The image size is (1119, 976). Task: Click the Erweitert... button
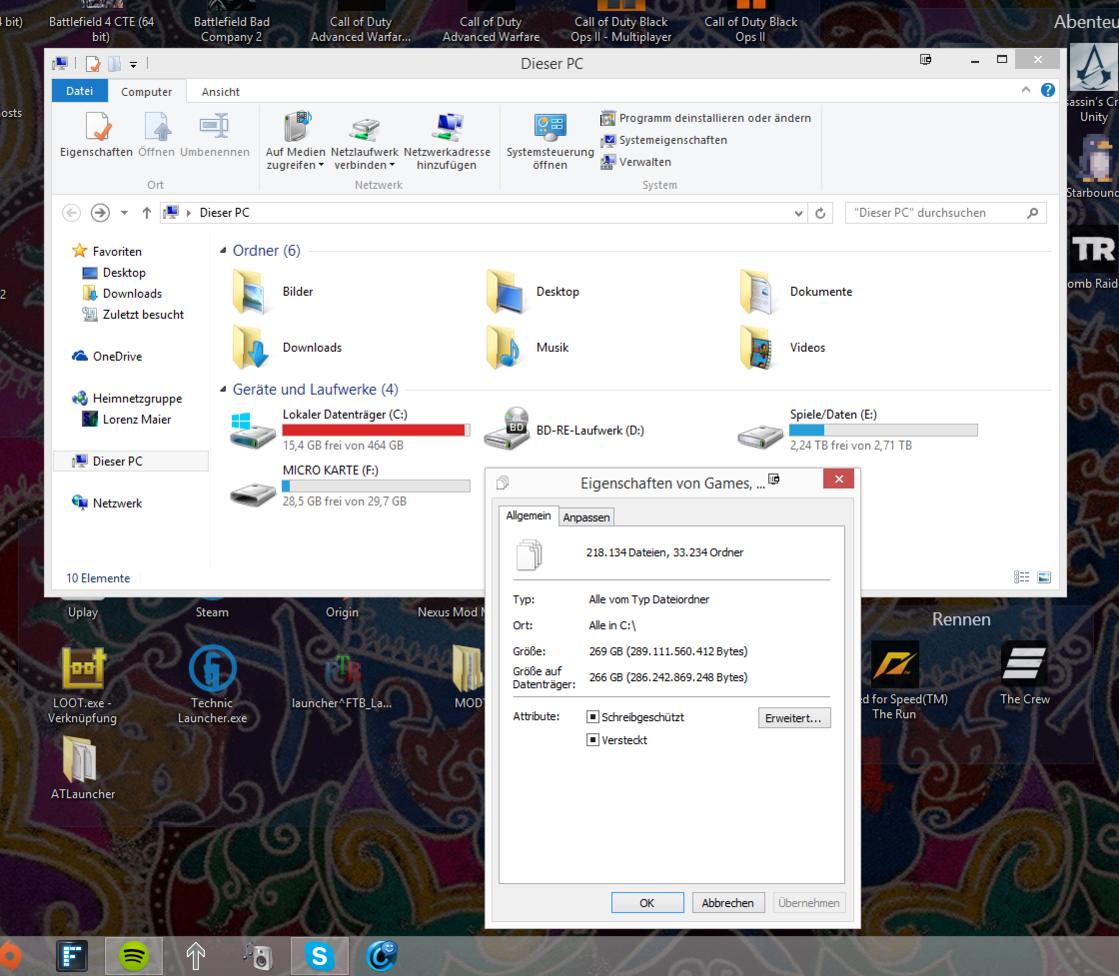[x=794, y=718]
